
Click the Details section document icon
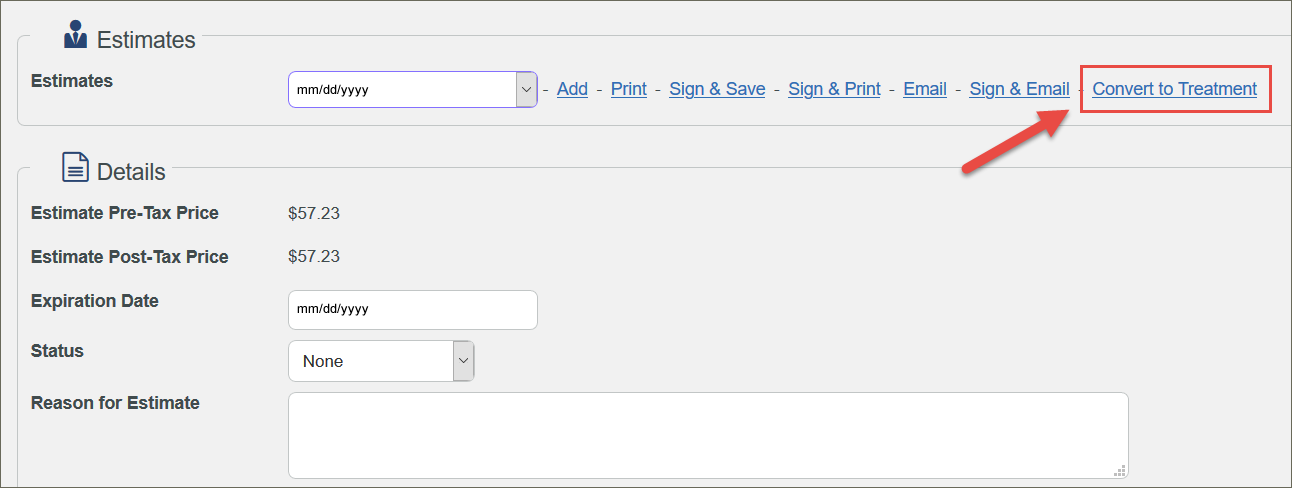(75, 167)
